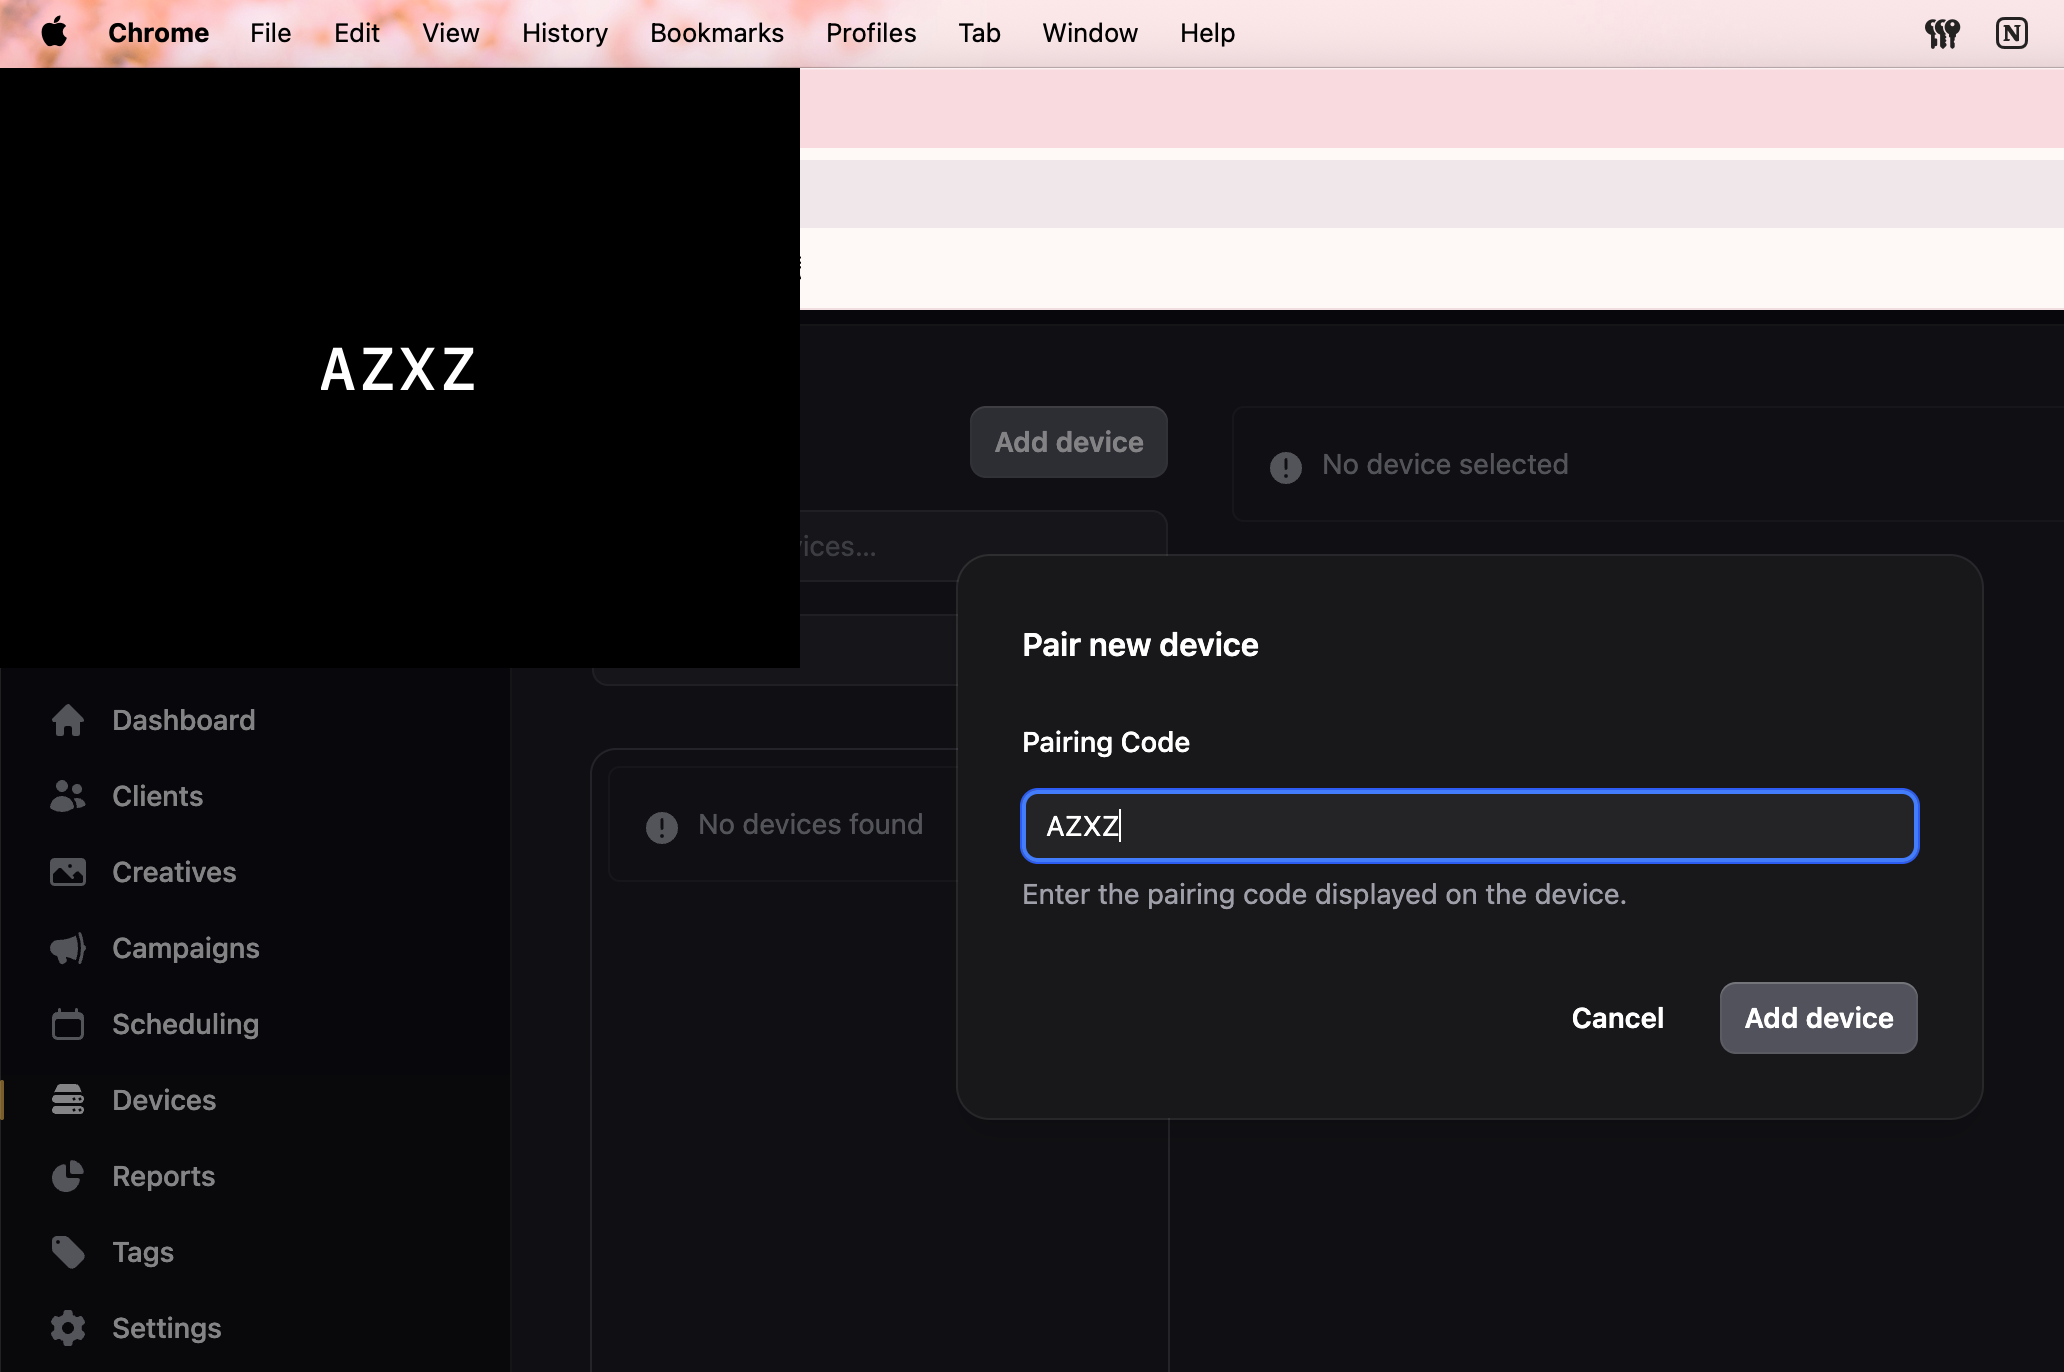This screenshot has width=2064, height=1372.
Task: Open the Dashboard home icon
Action: pyautogui.click(x=68, y=720)
